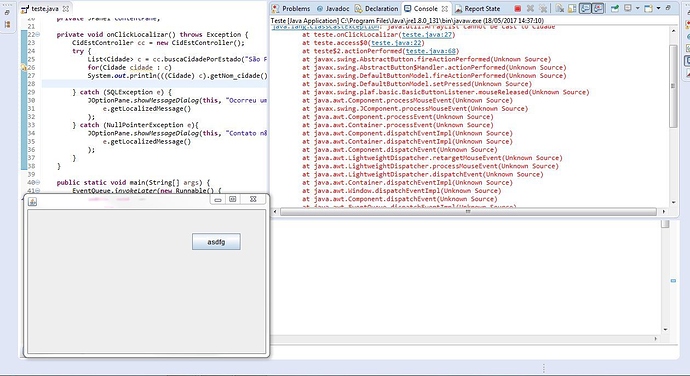Click Remove All Terminated Launches double-X icon
The width and height of the screenshot is (690, 376).
click(x=543, y=8)
